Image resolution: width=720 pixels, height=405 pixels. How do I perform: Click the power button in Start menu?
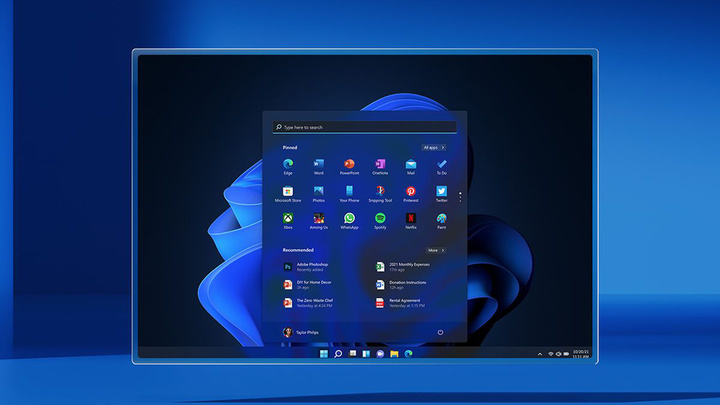(x=440, y=332)
